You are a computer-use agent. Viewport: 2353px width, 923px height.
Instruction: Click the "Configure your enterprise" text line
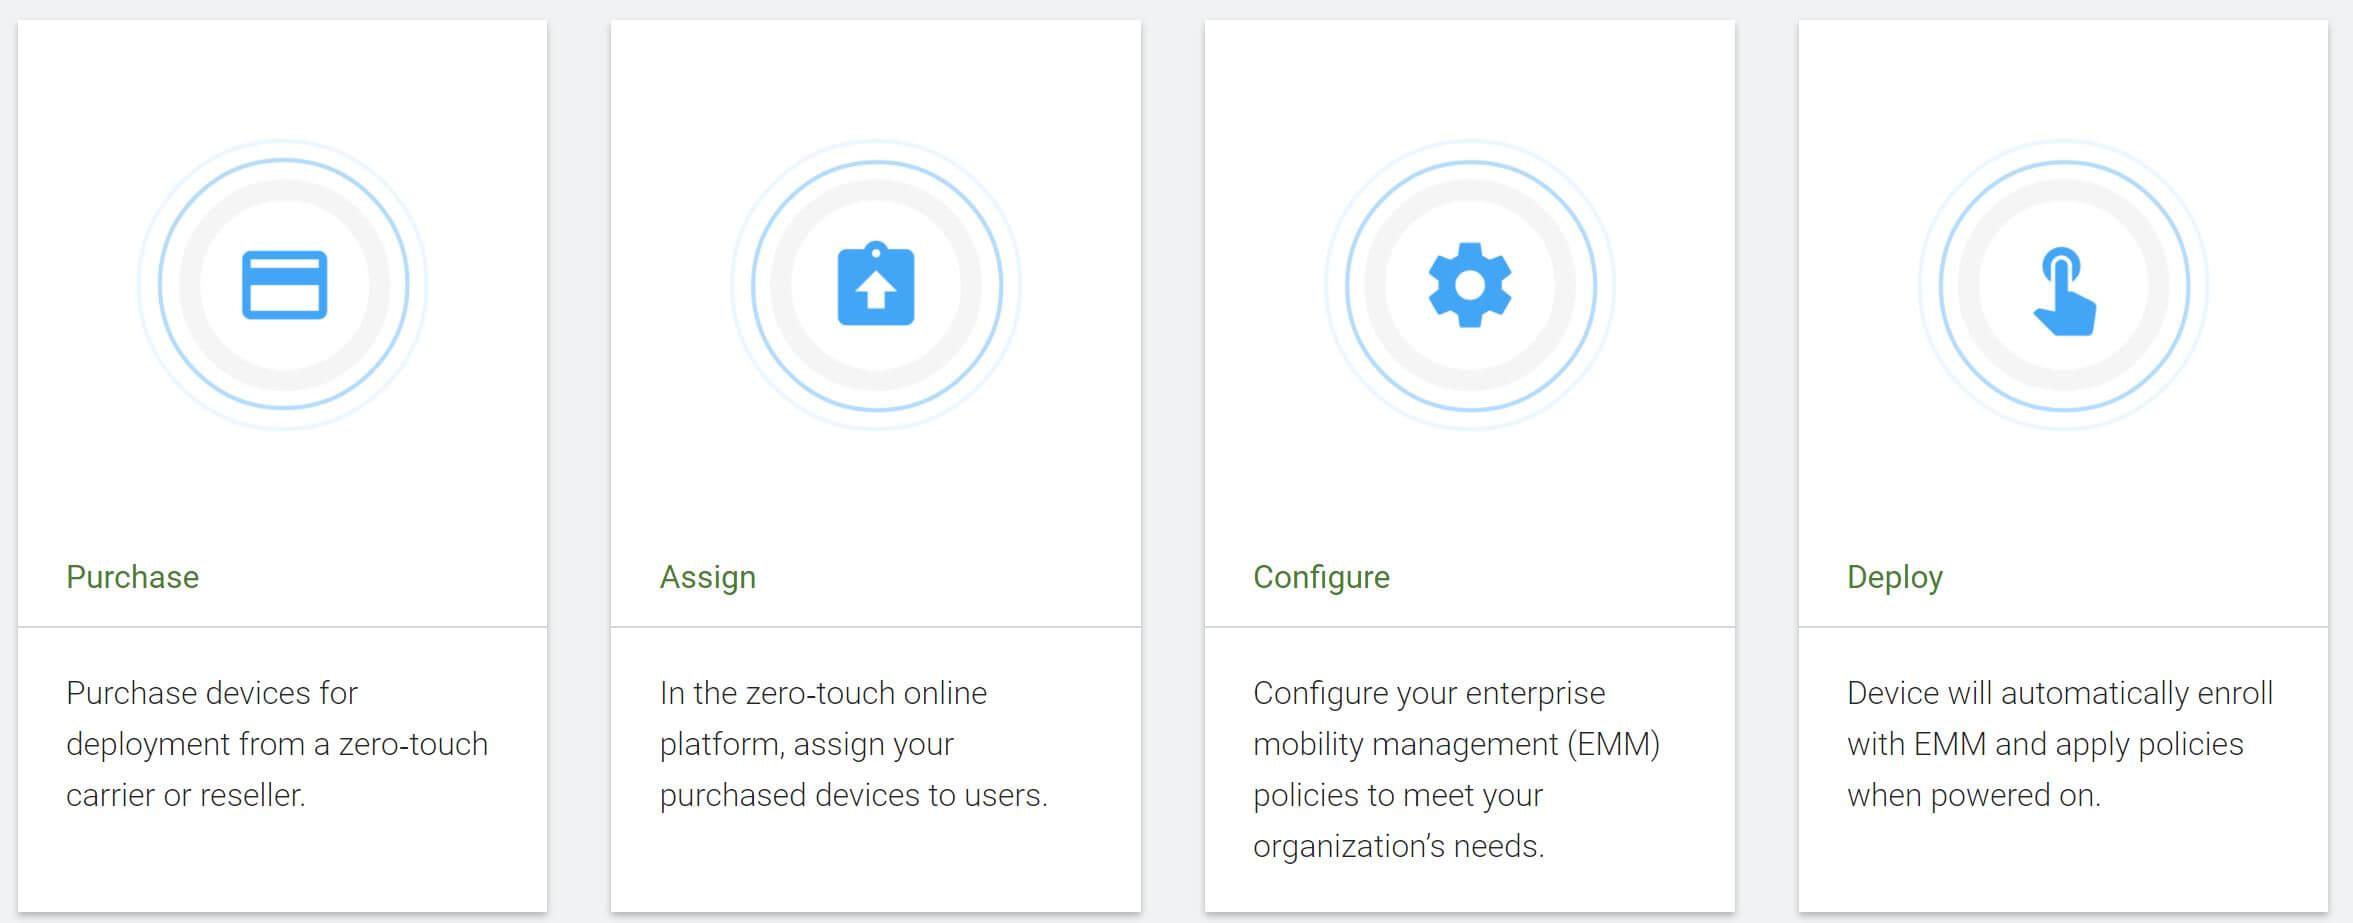pos(1429,693)
